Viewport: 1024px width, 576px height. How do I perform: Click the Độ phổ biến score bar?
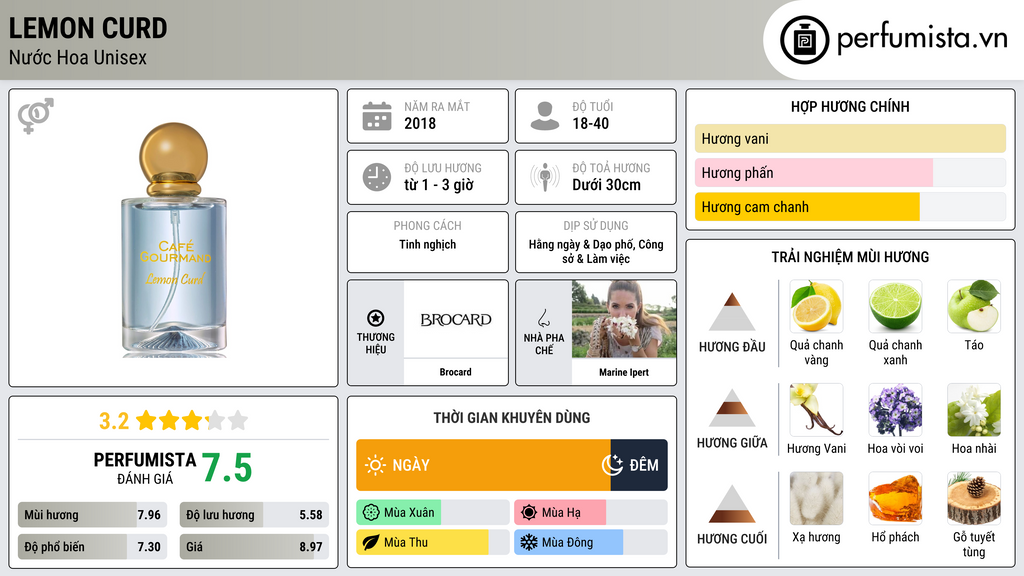click(92, 547)
